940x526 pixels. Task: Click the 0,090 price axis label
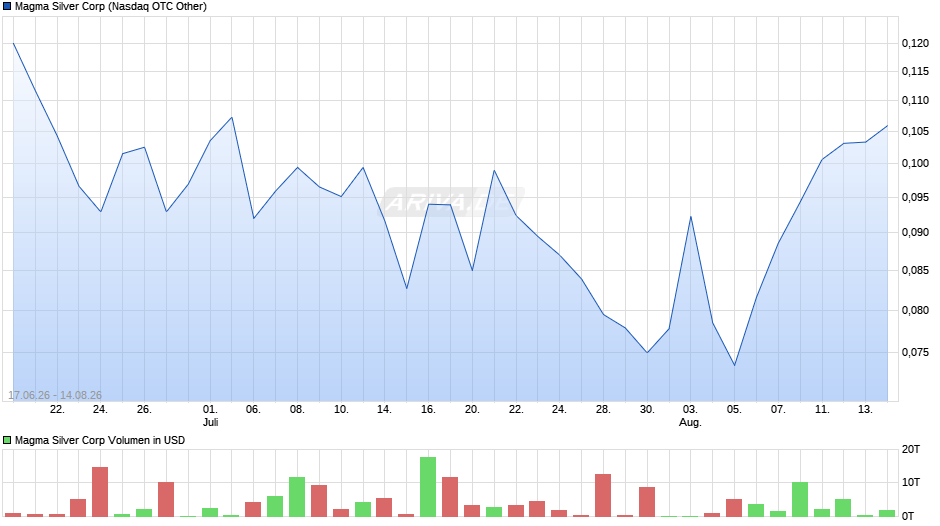915,232
